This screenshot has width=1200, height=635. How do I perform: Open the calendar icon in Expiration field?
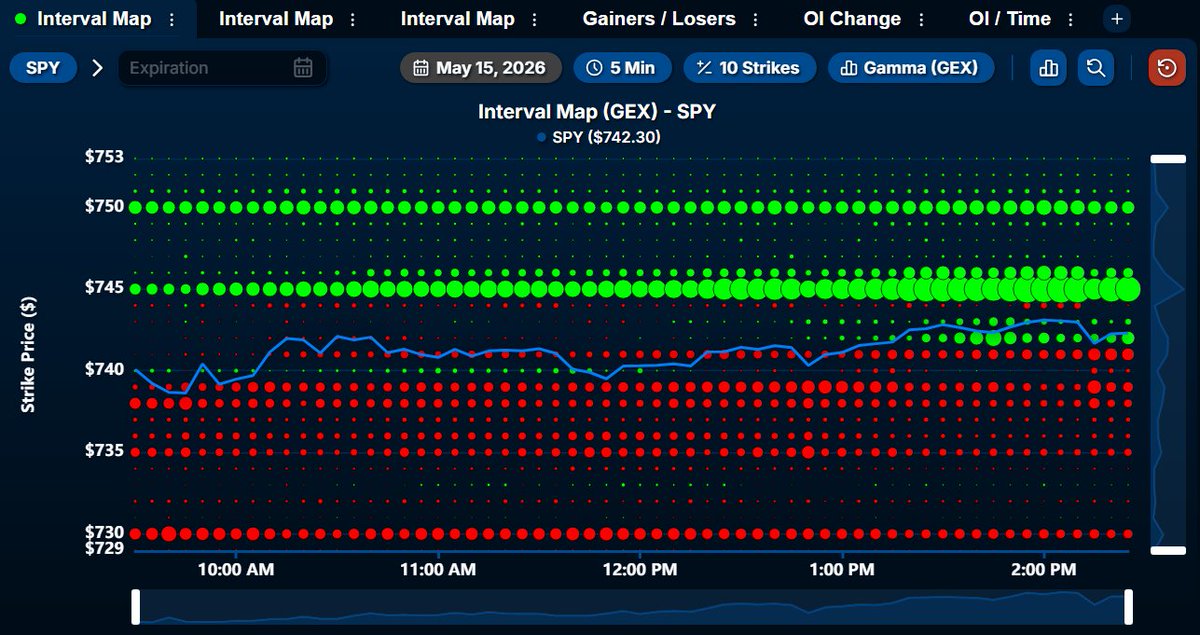303,68
